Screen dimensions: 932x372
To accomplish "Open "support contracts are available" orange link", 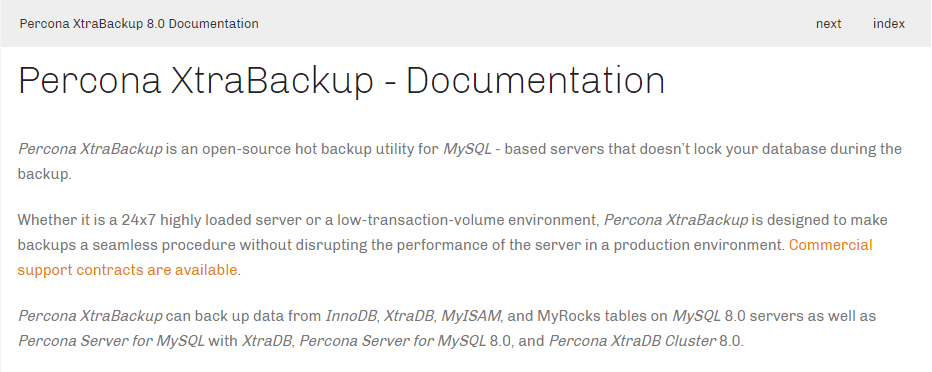I will pyautogui.click(x=127, y=270).
